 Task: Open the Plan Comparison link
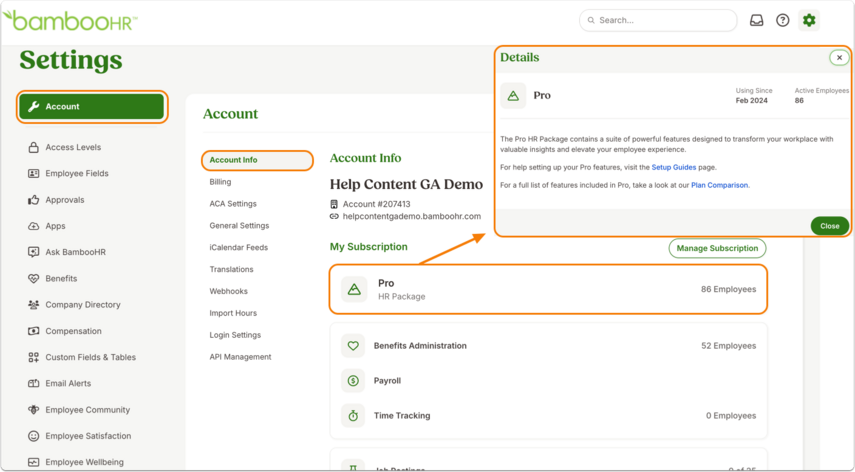click(719, 185)
